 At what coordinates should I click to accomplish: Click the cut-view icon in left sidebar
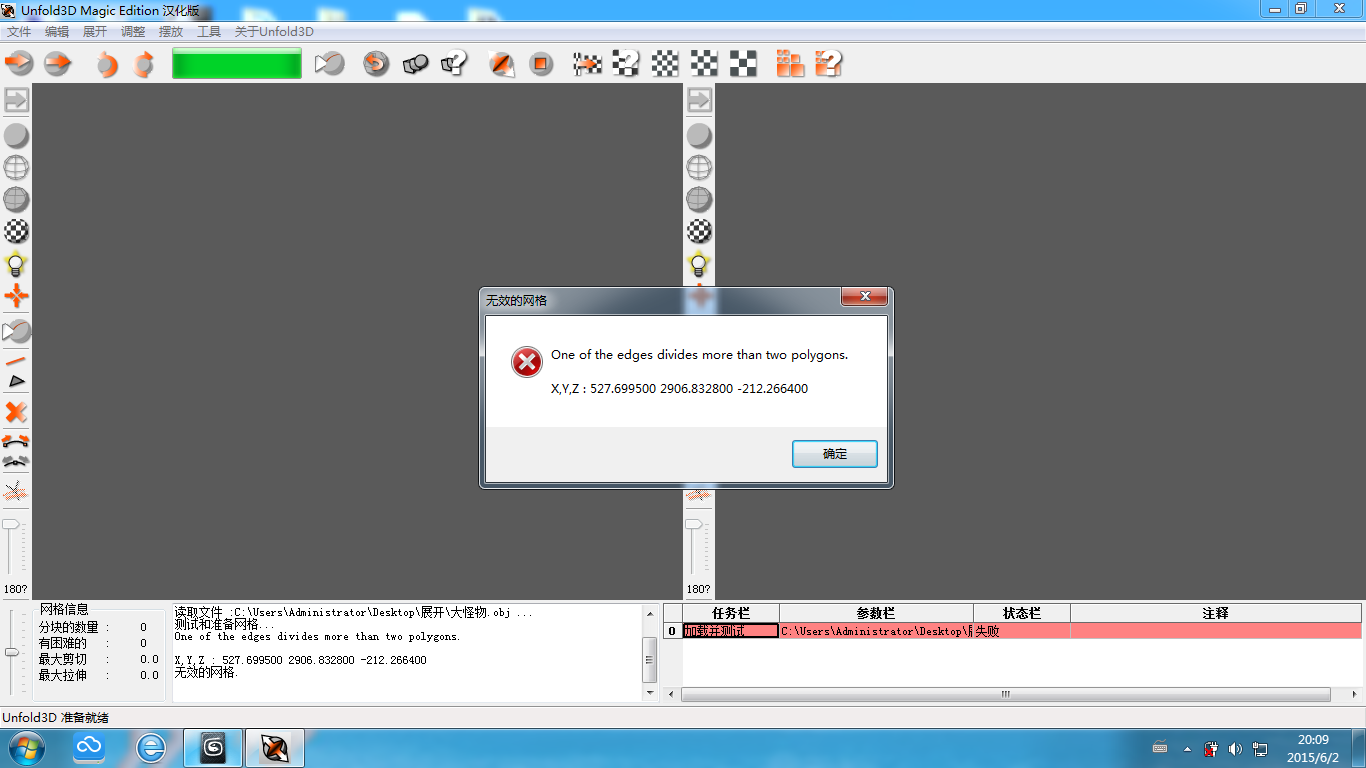(16, 331)
